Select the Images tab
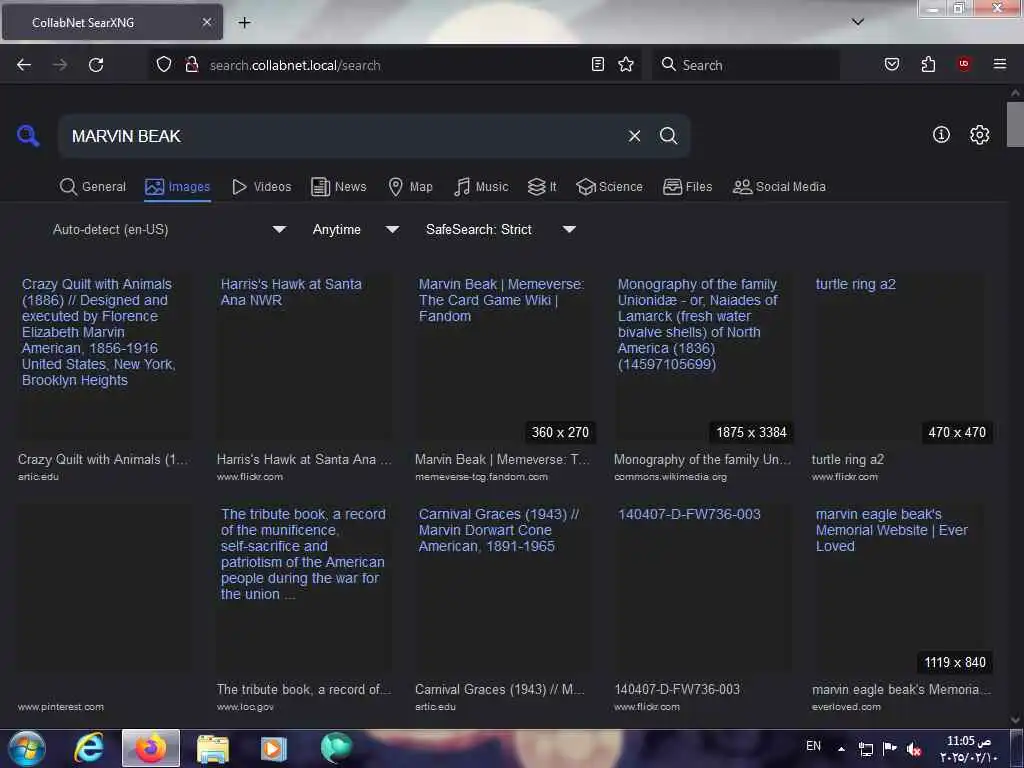The height and width of the screenshot is (768, 1024). (x=178, y=187)
